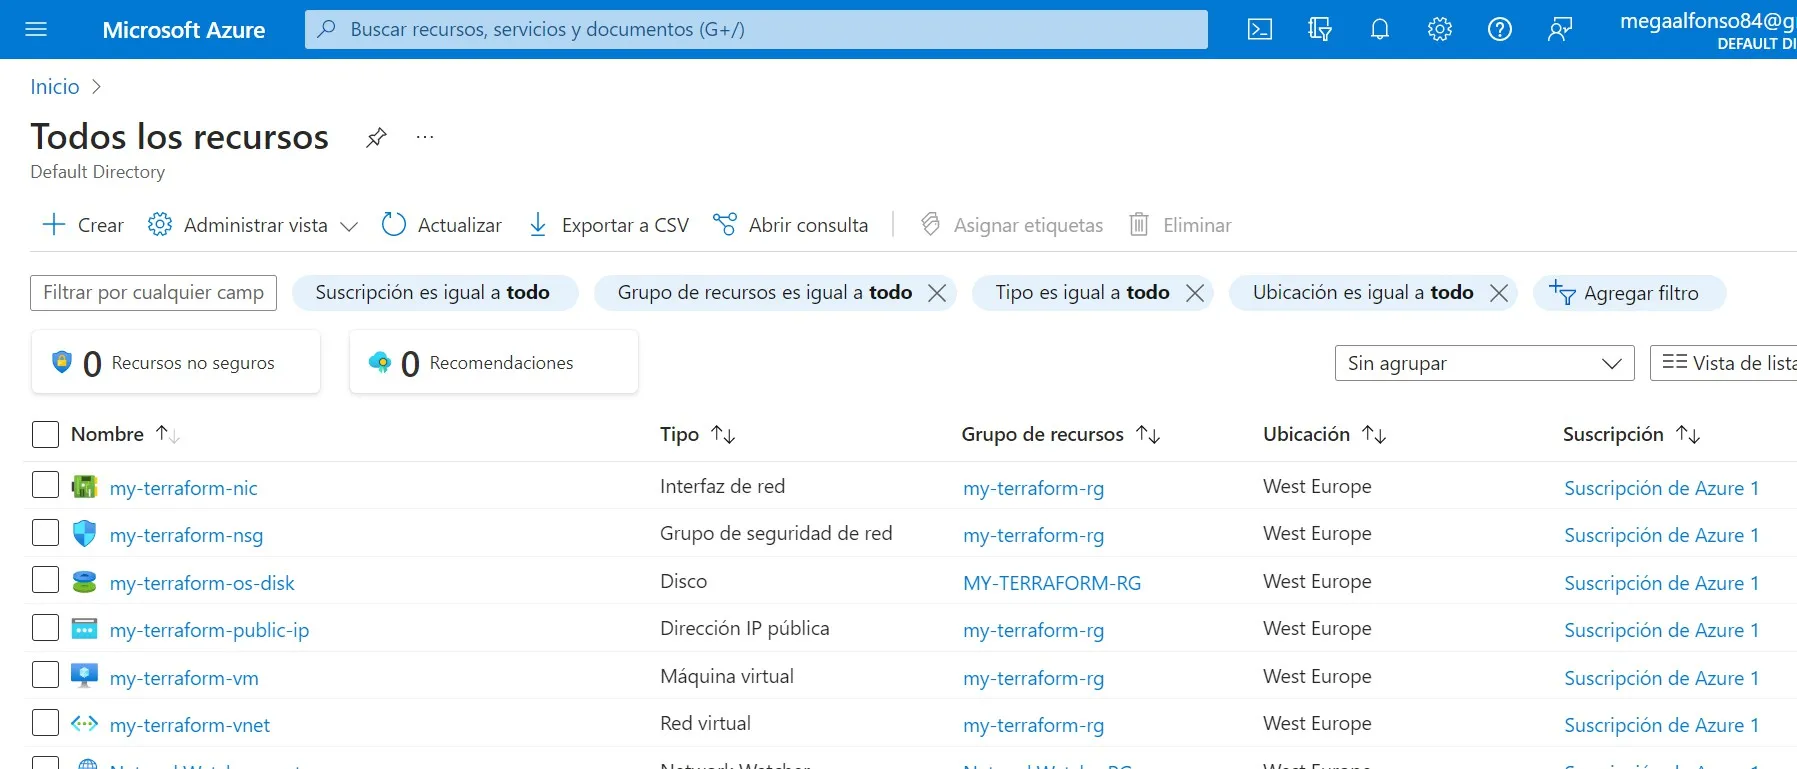Open the Cloud Shell terminal icon
The image size is (1797, 769).
coord(1260,30)
